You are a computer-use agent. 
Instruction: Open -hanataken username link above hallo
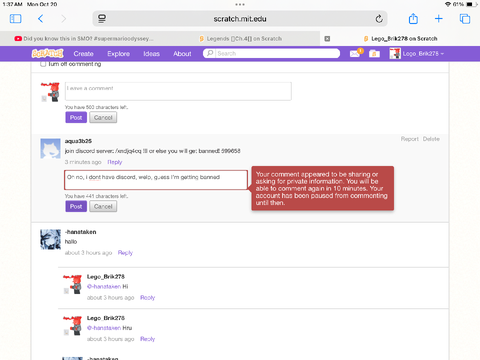[x=80, y=232]
